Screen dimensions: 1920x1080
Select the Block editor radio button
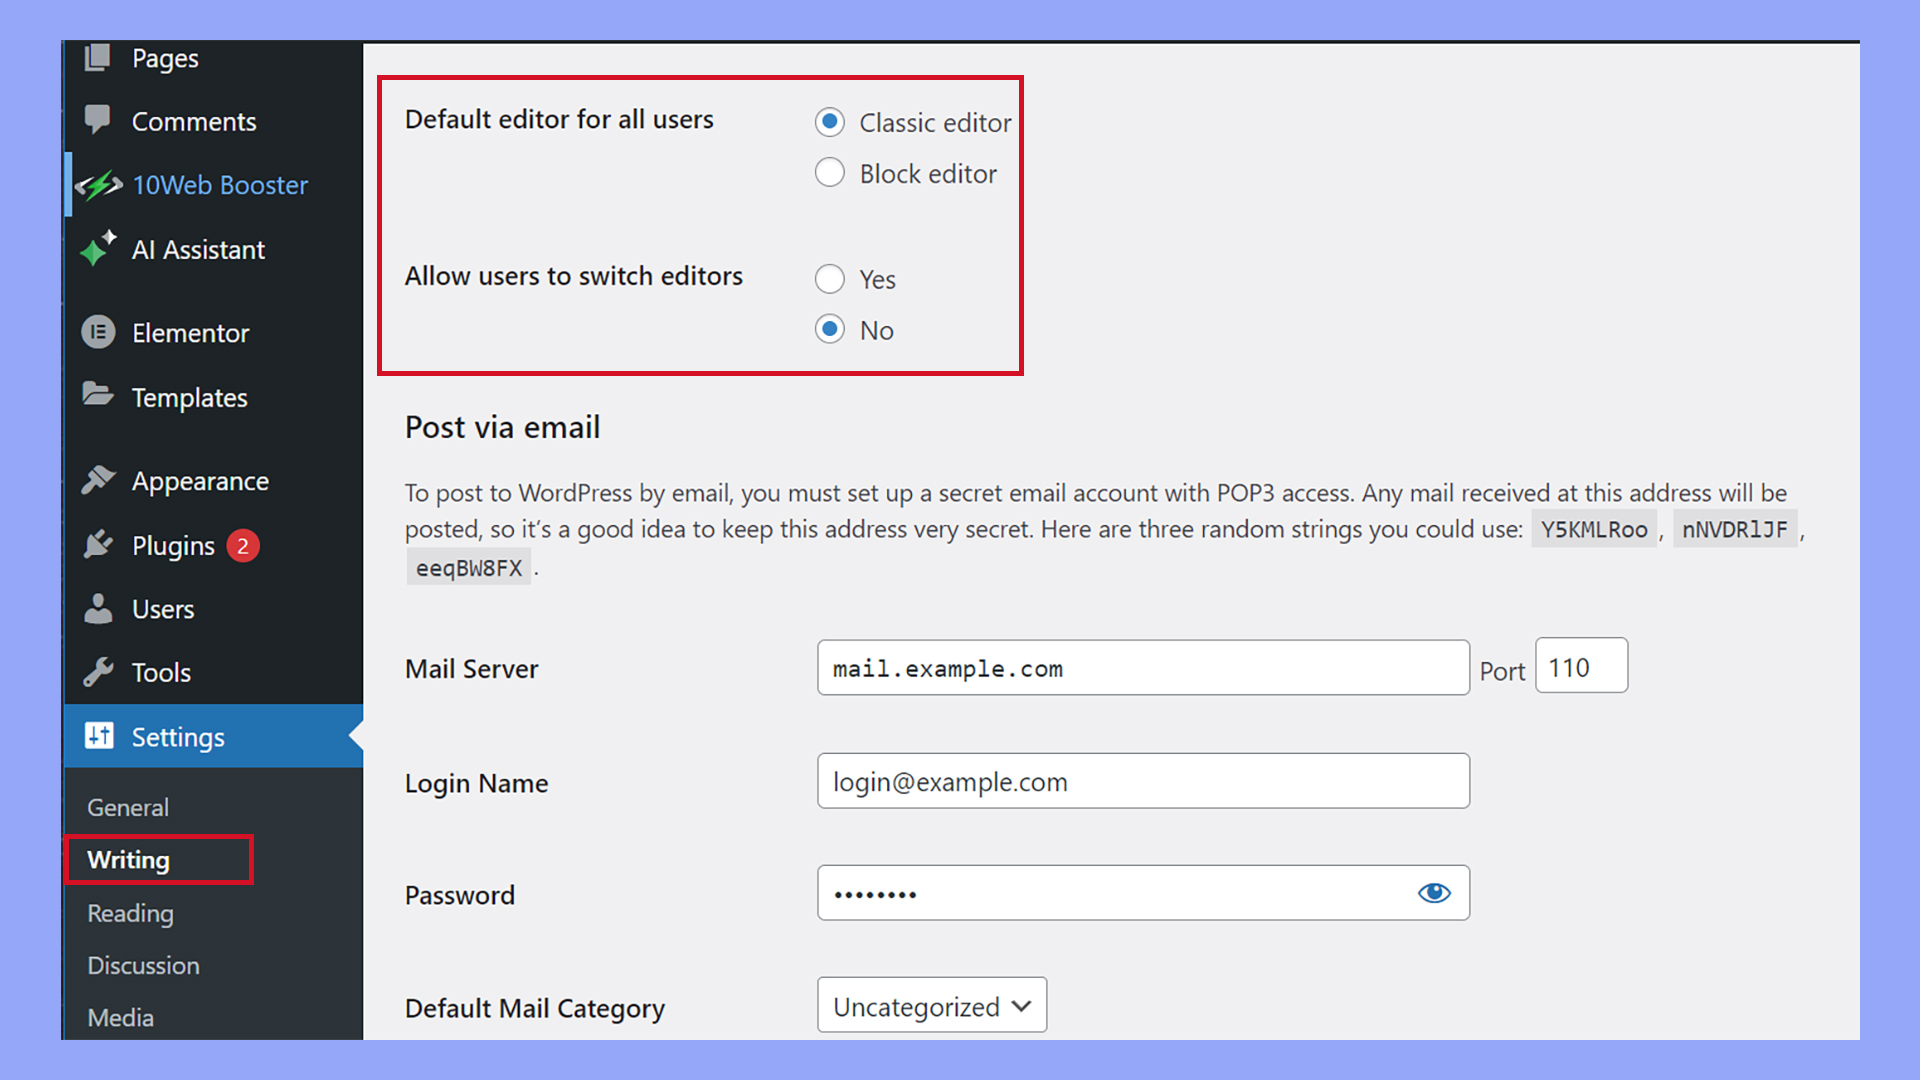pos(829,172)
